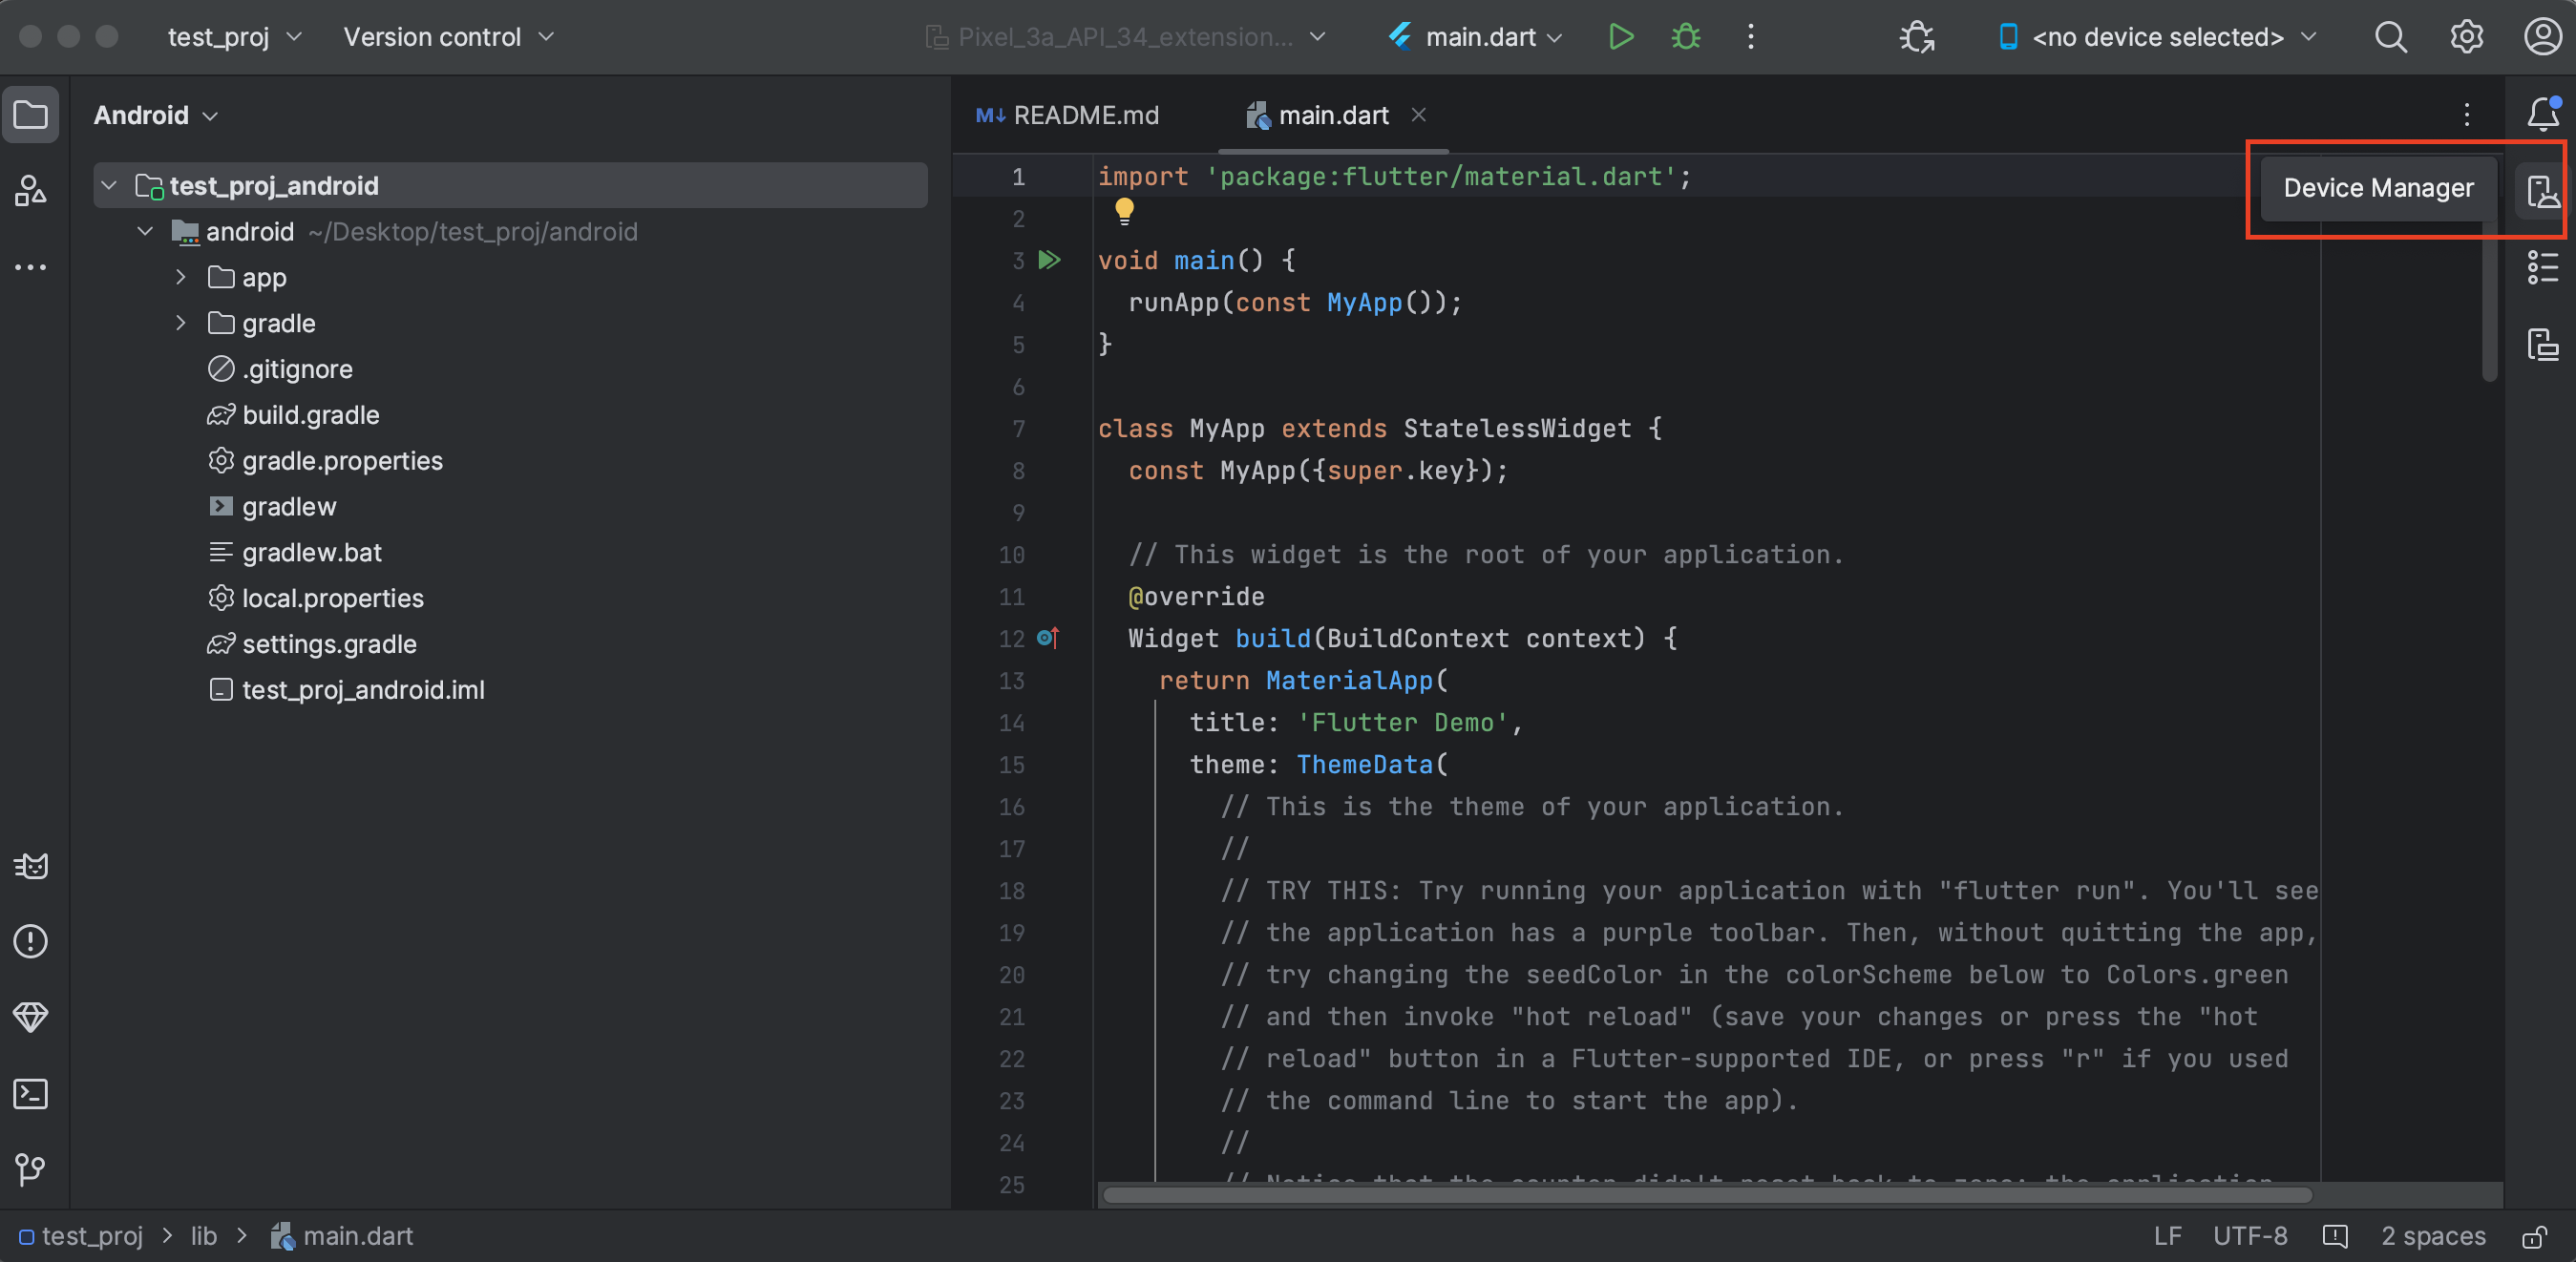
Task: Show more tool windows ellipsis
Action: point(30,267)
